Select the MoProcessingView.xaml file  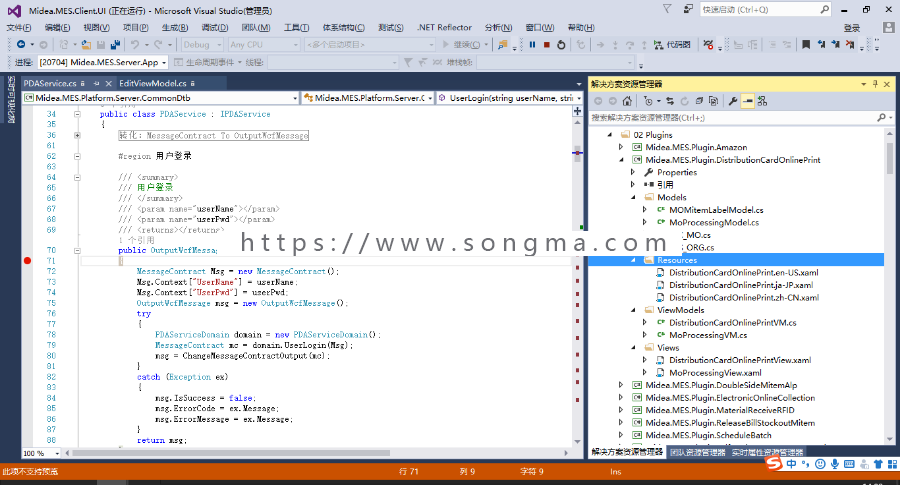[715, 373]
